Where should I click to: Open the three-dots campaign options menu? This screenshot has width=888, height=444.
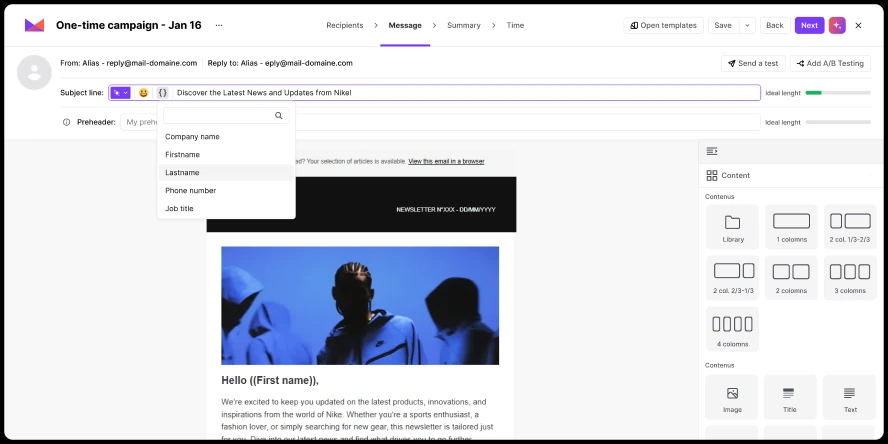219,25
